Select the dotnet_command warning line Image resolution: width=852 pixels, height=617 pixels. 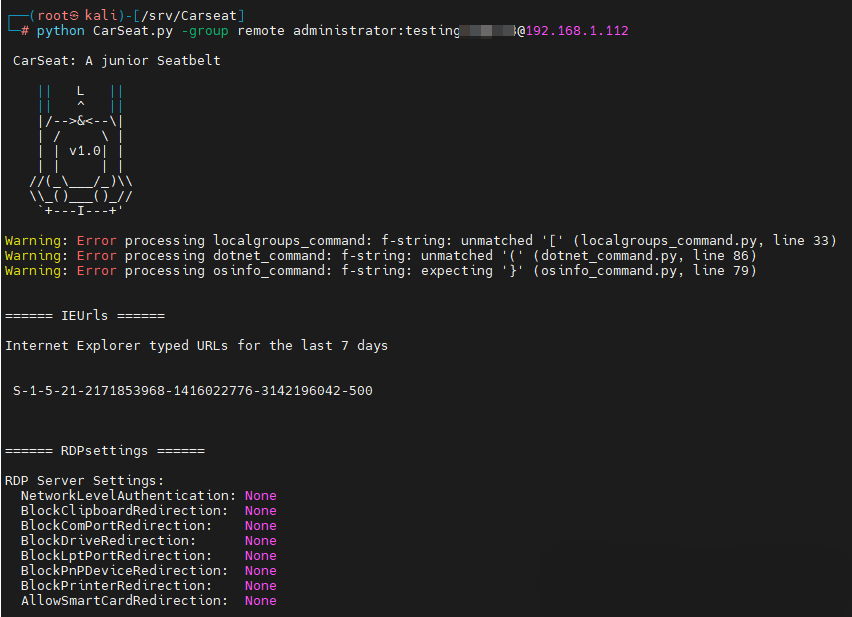click(x=380, y=256)
